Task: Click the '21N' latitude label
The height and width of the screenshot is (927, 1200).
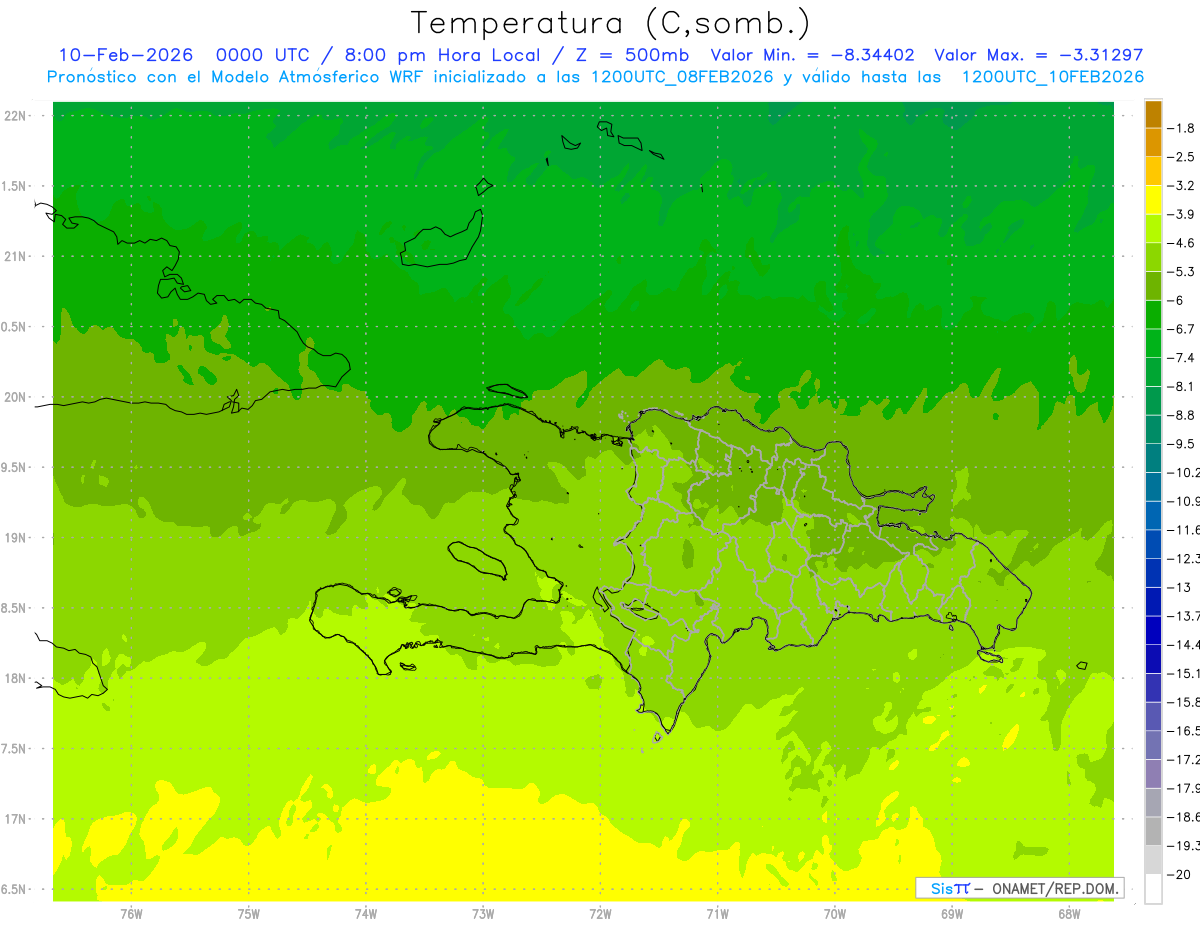Action: coord(16,256)
